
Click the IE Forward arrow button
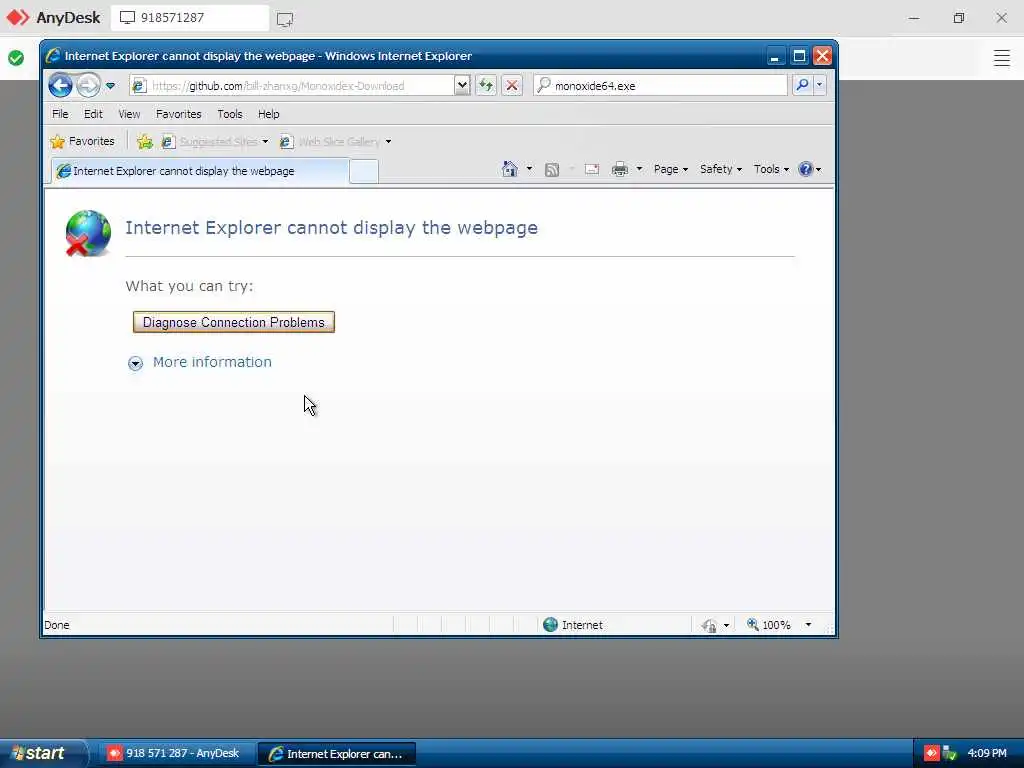(x=88, y=86)
